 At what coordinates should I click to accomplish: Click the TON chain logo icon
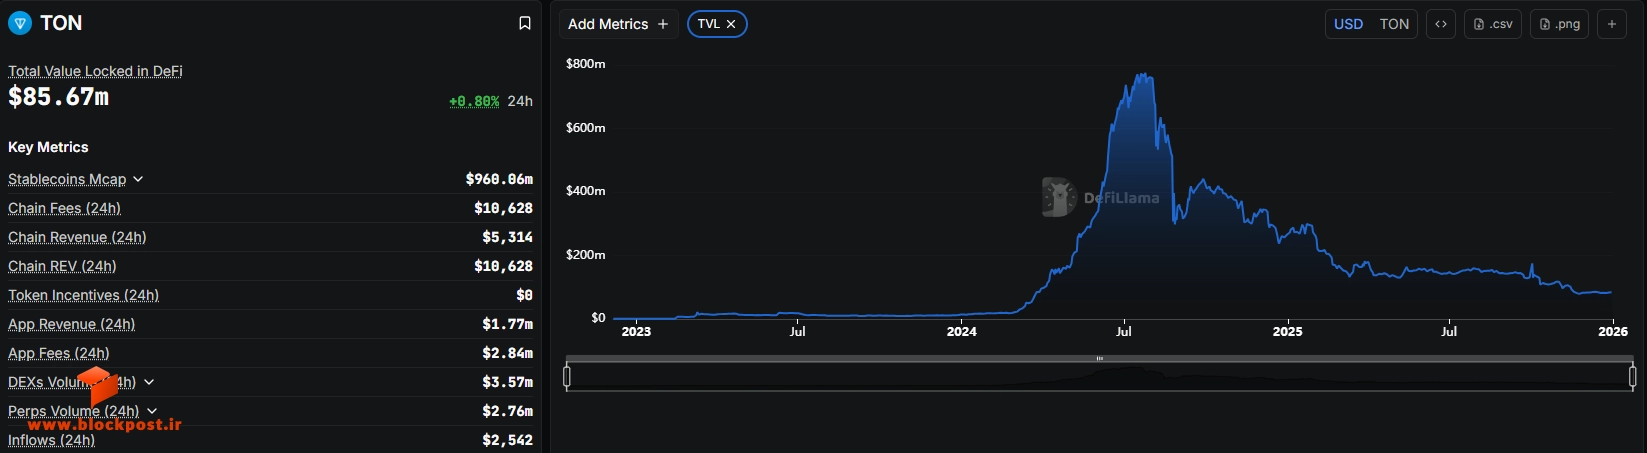[20, 24]
